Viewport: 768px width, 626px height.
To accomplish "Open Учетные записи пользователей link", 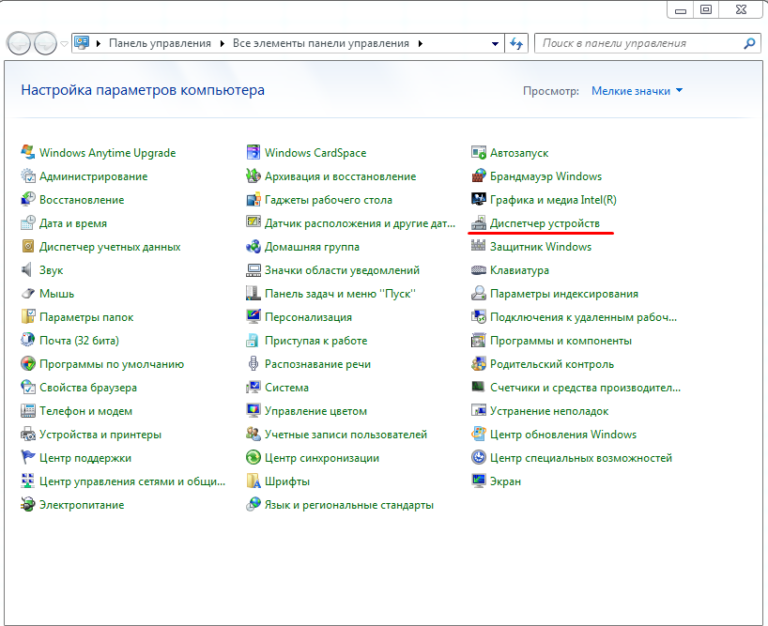I will pos(346,435).
